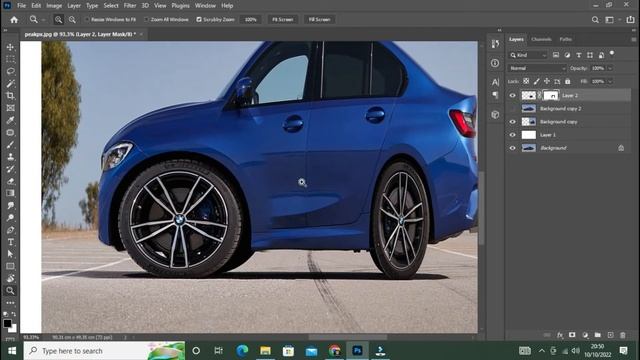Open the Character panel icon
The width and height of the screenshot is (640, 360).
tap(495, 82)
